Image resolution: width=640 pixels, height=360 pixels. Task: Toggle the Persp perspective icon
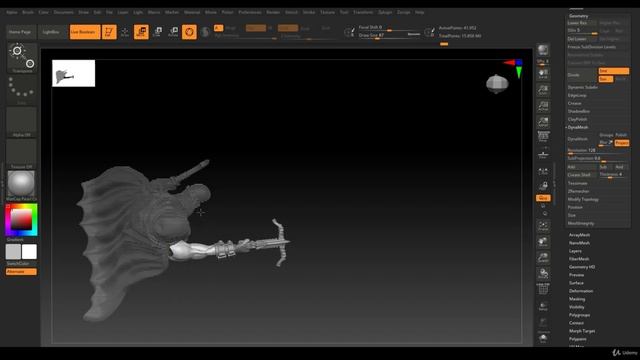pos(543,137)
